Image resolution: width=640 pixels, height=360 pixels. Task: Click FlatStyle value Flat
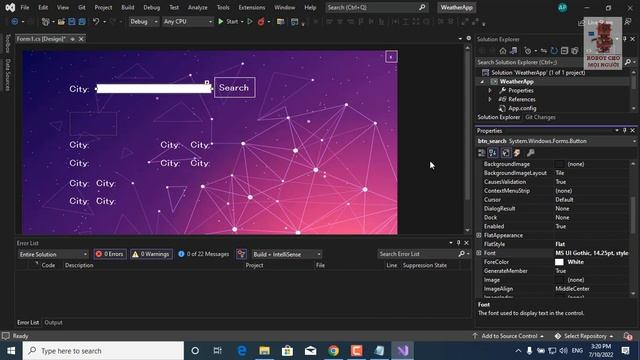[560, 244]
